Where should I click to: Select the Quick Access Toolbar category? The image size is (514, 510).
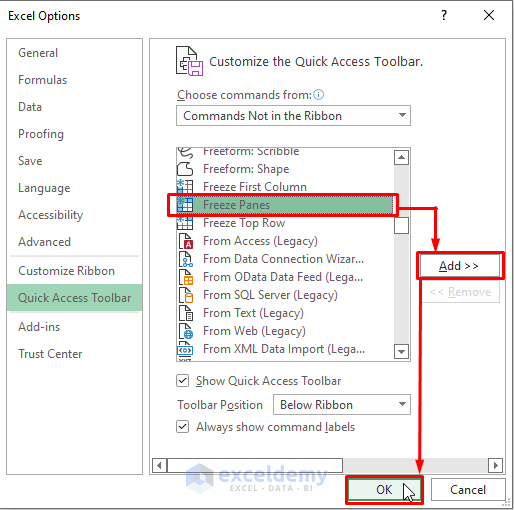(x=74, y=298)
